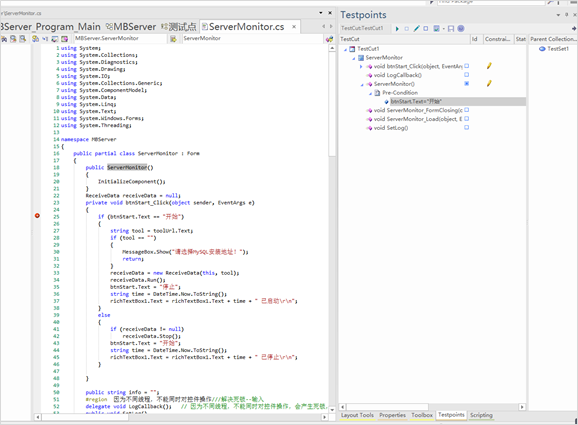The image size is (578, 425).
Task: Click the round purple icon in Testpoints toolbar
Action: tap(461, 28)
